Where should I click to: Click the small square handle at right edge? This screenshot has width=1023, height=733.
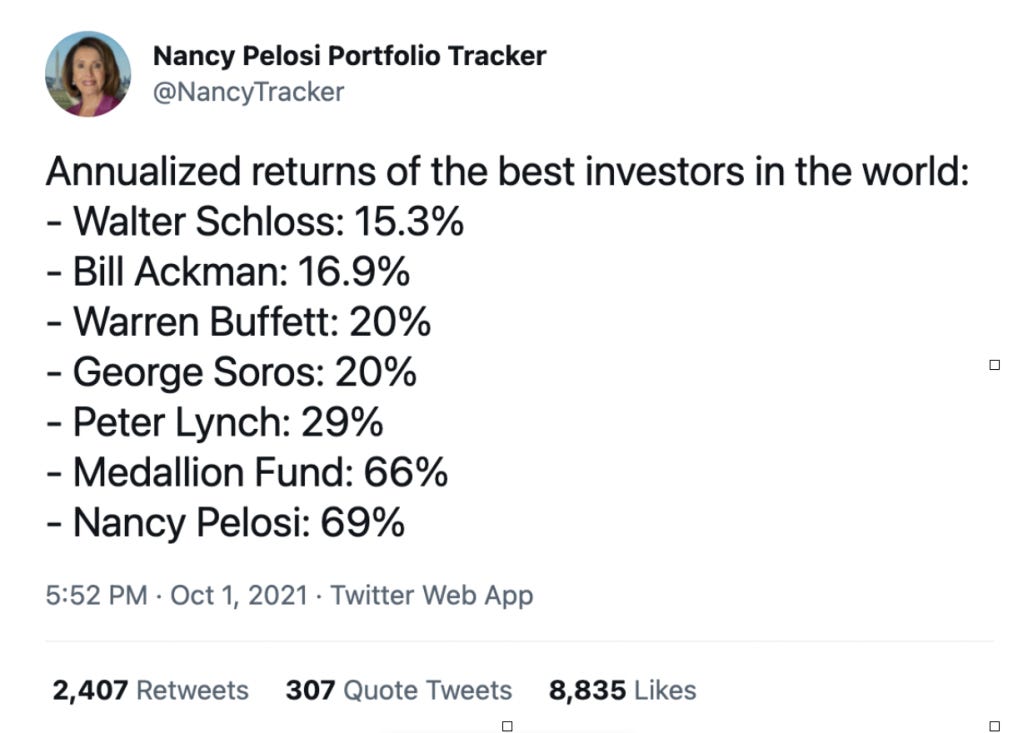click(994, 365)
